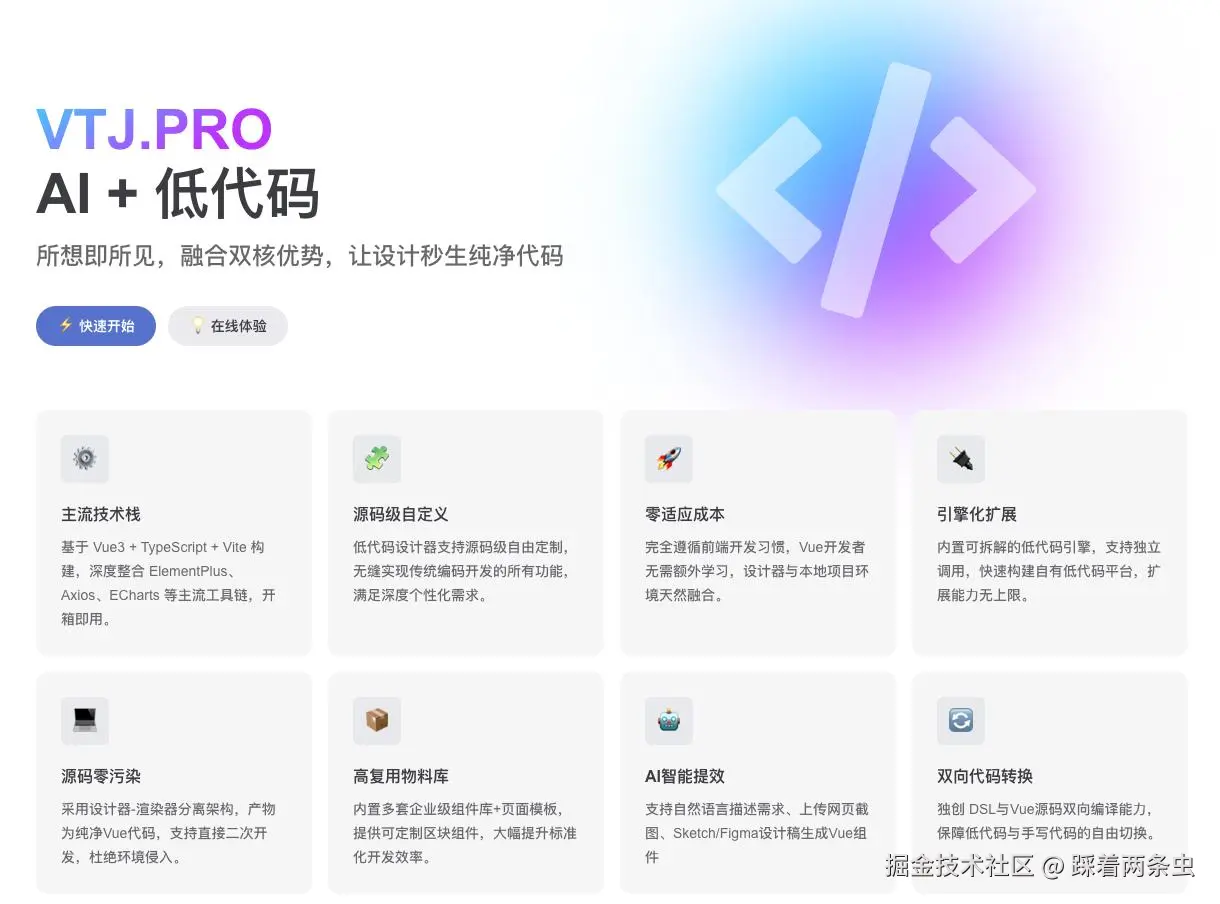Click the description starting 内置多套企业级组件库
The width and height of the screenshot is (1220, 904).
pyautogui.click(x=465, y=833)
